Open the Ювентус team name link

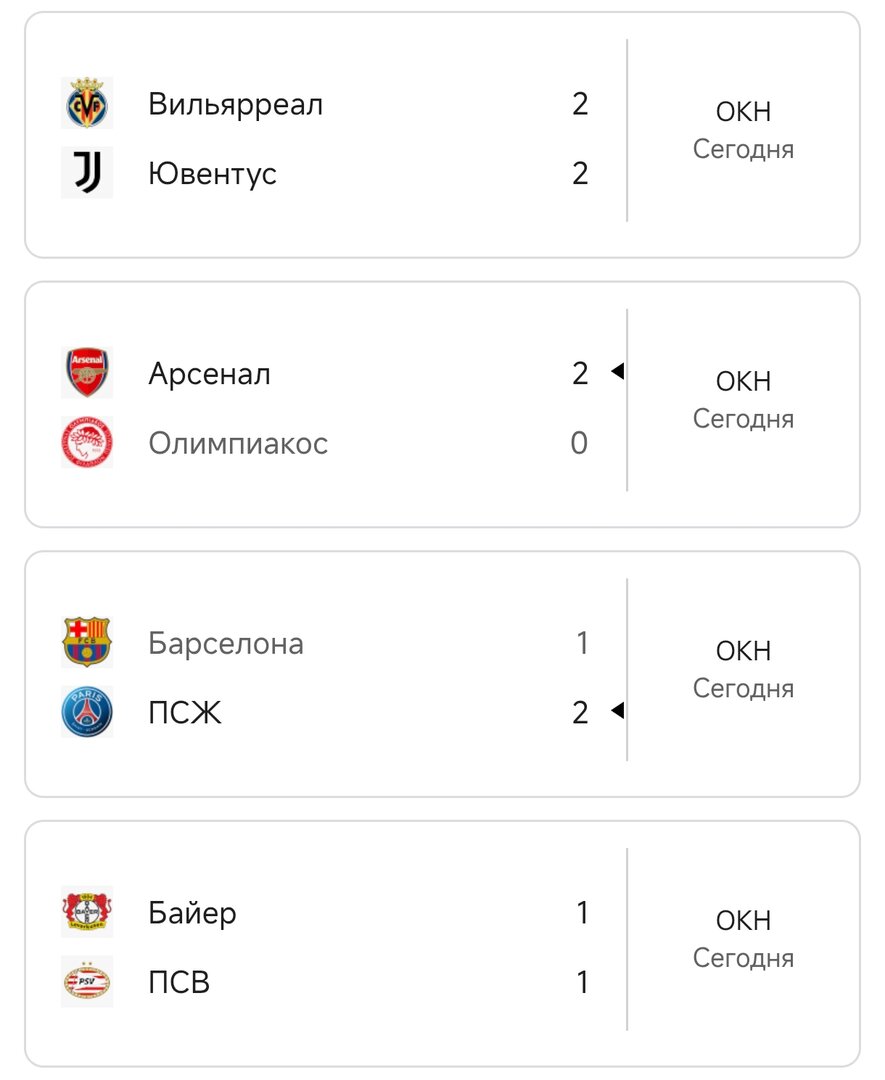coord(212,174)
